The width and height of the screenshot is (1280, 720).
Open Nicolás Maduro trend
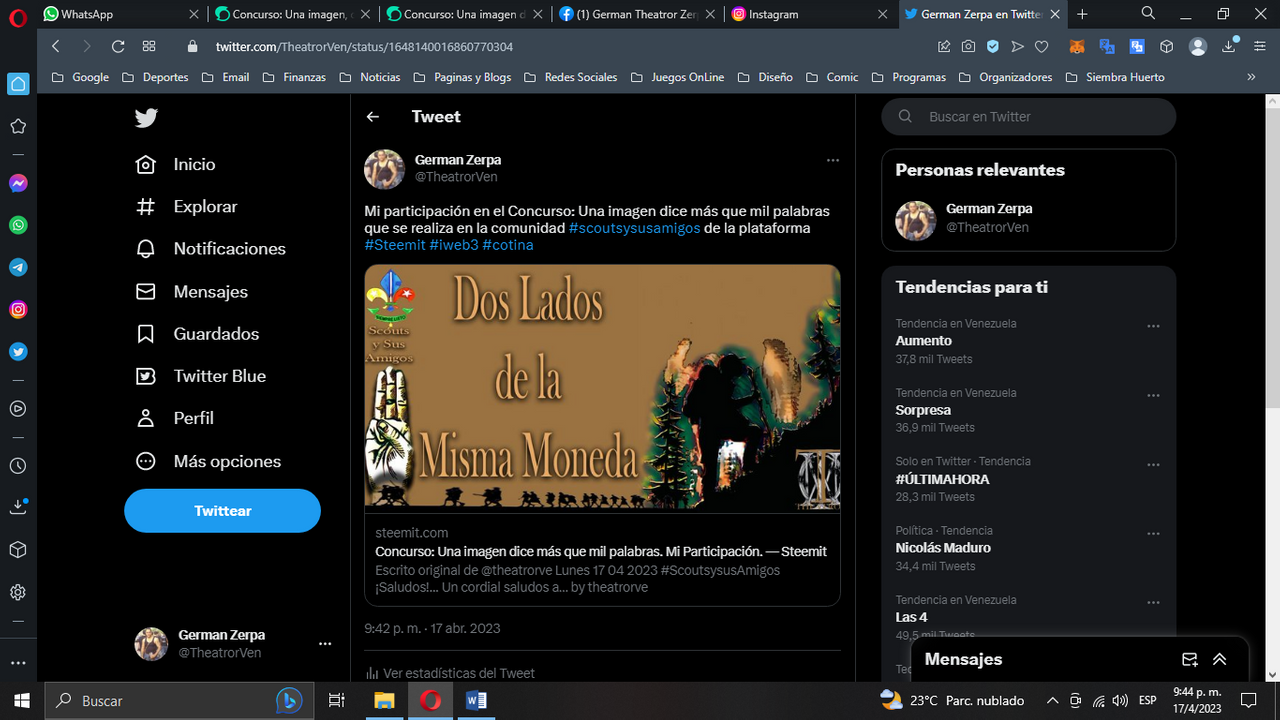tap(943, 548)
